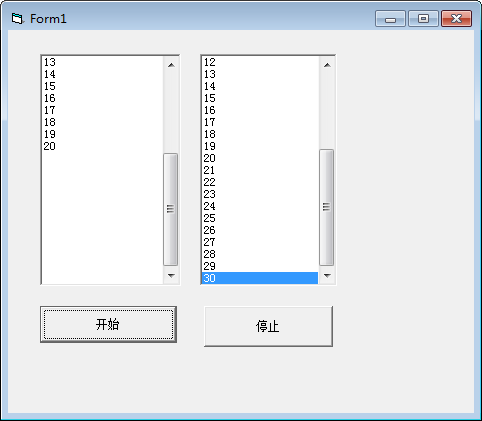Select item 17 in the left list
The width and height of the screenshot is (482, 421).
(102, 110)
